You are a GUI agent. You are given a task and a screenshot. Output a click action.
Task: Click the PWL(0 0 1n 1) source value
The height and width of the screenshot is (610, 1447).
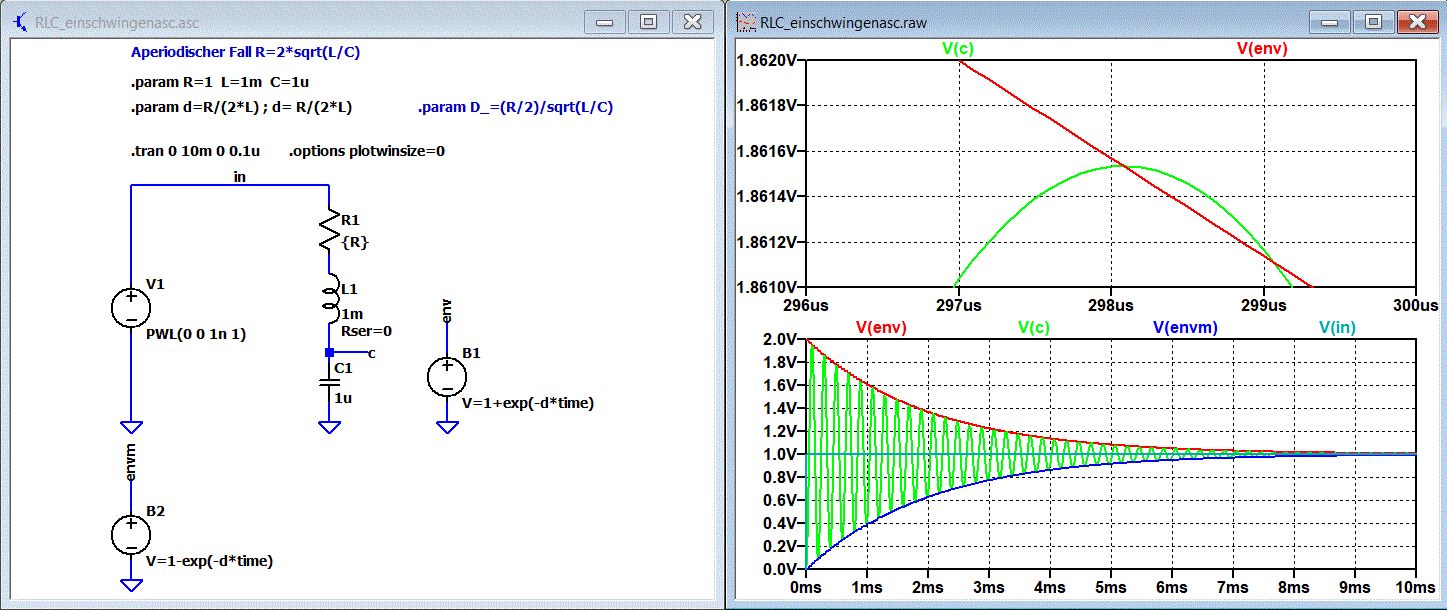click(x=196, y=335)
